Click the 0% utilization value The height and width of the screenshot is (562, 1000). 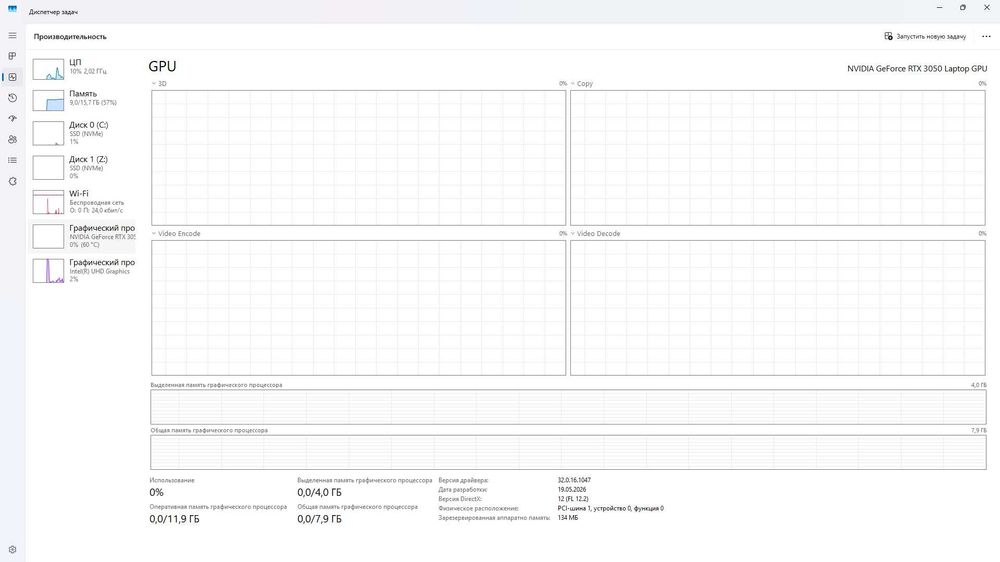(x=156, y=492)
